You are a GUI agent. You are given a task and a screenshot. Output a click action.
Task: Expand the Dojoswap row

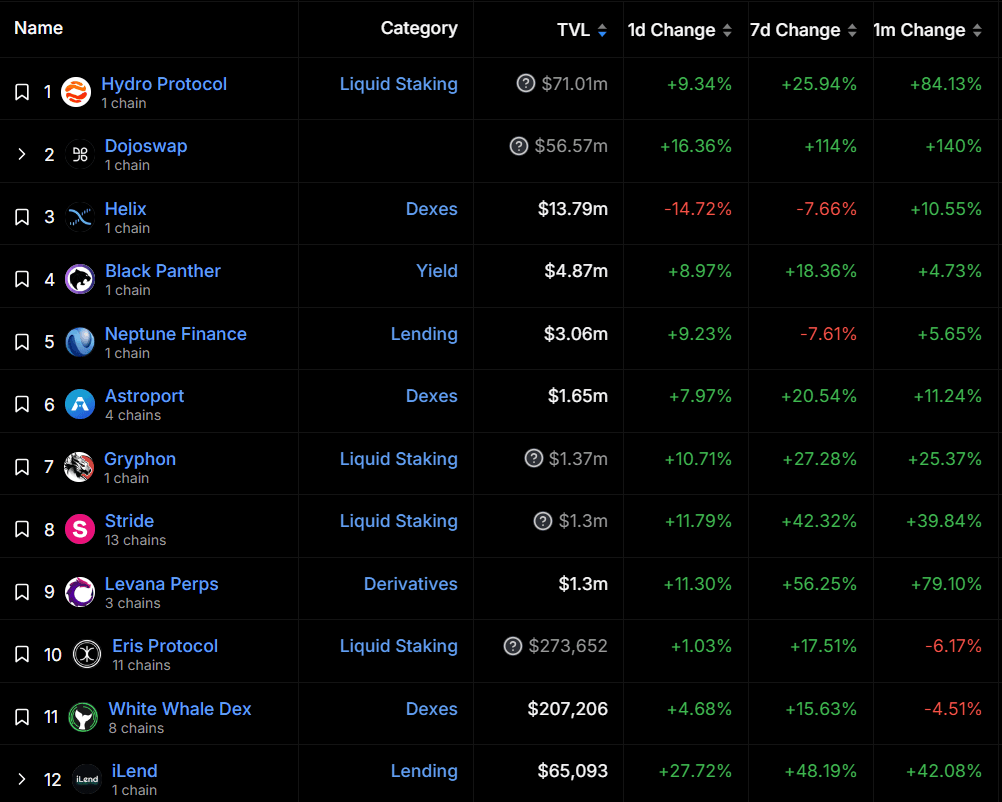(x=22, y=154)
